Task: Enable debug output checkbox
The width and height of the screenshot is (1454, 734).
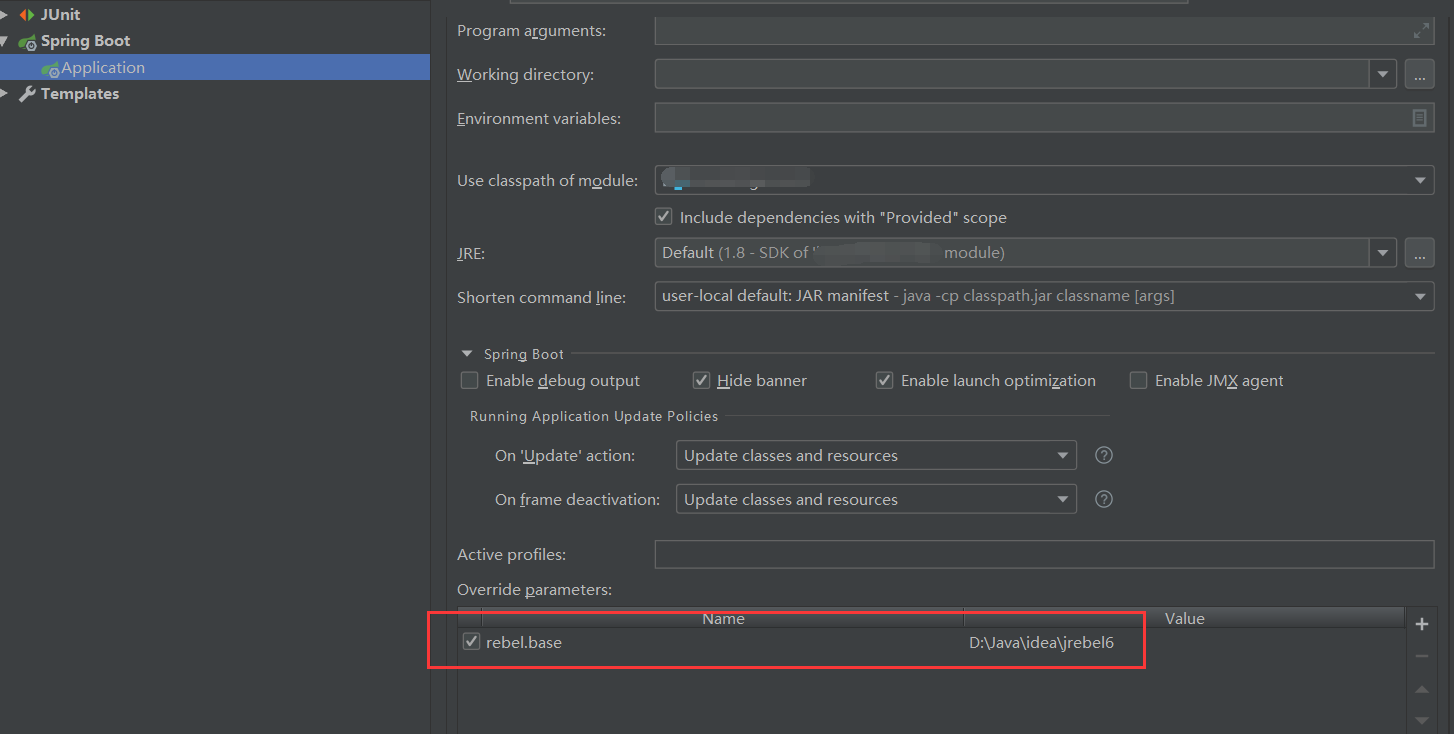Action: pyautogui.click(x=469, y=380)
